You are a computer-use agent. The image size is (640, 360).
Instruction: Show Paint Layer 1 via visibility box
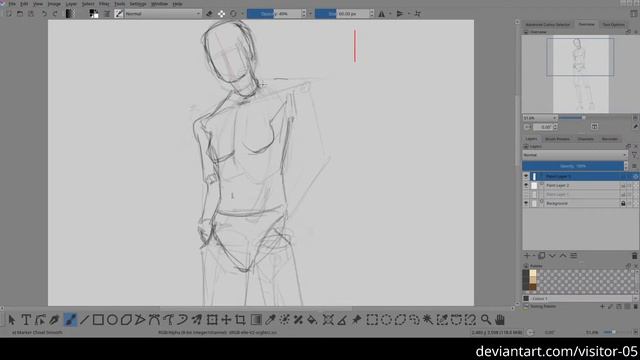(526, 194)
